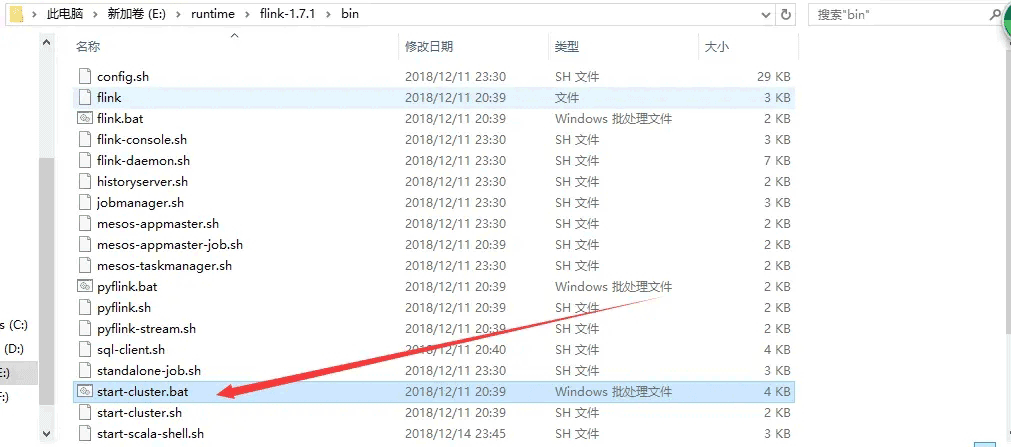Select the file name sql-client.sh
Viewport: 1011px width, 447px height.
pos(131,349)
